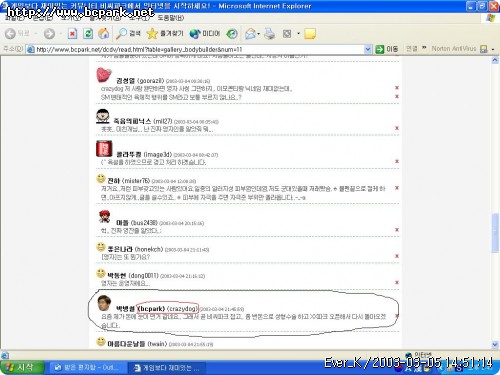Image resolution: width=500 pixels, height=375 pixels.
Task: Expand the Mail button dropdown arrow
Action: (259, 33)
